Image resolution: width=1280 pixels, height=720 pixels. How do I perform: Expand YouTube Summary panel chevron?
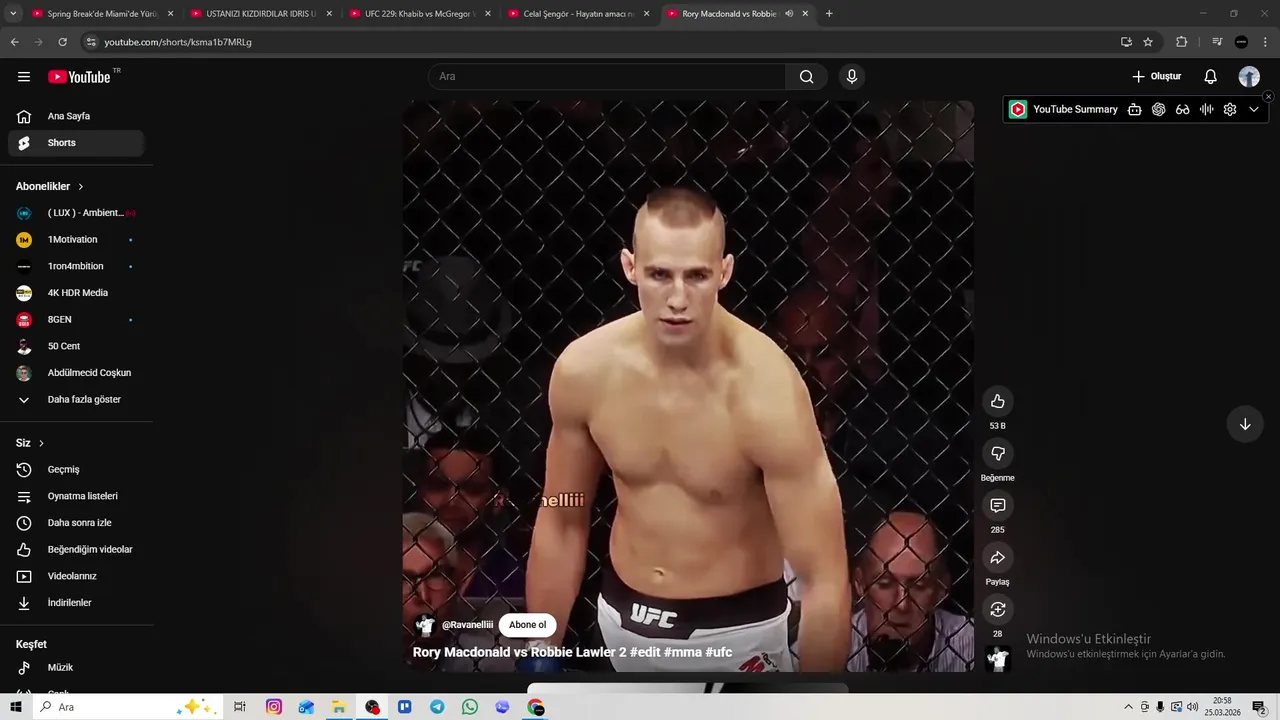(1254, 110)
